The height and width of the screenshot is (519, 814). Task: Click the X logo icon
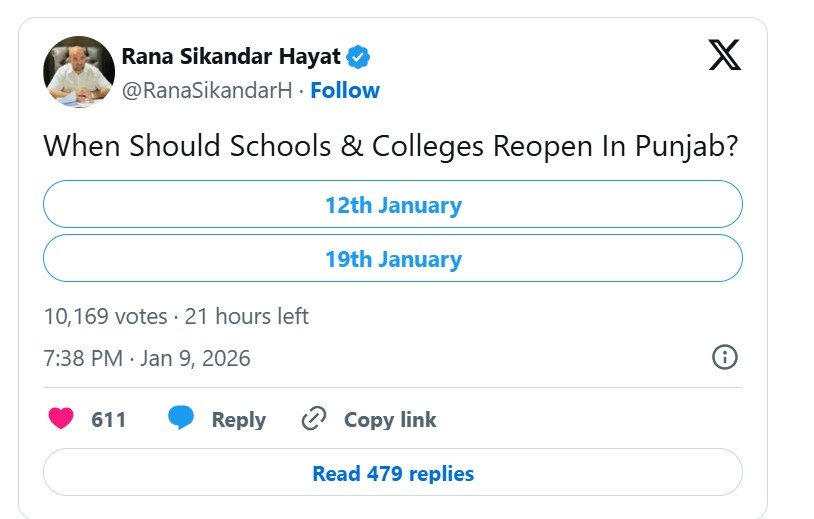click(724, 54)
